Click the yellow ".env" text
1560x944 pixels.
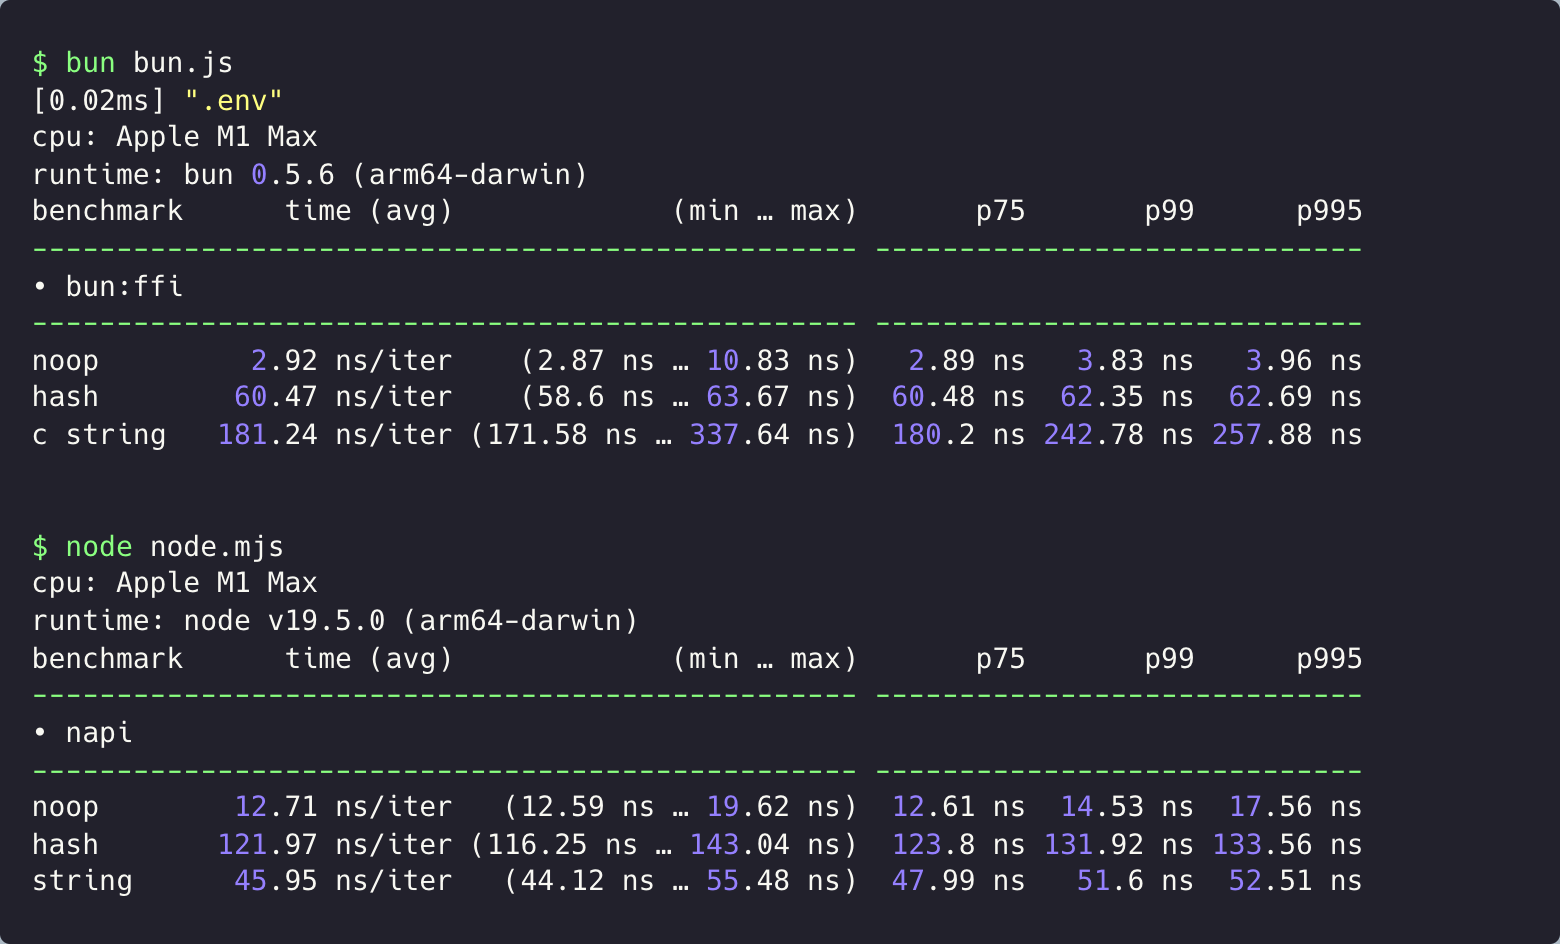[233, 100]
